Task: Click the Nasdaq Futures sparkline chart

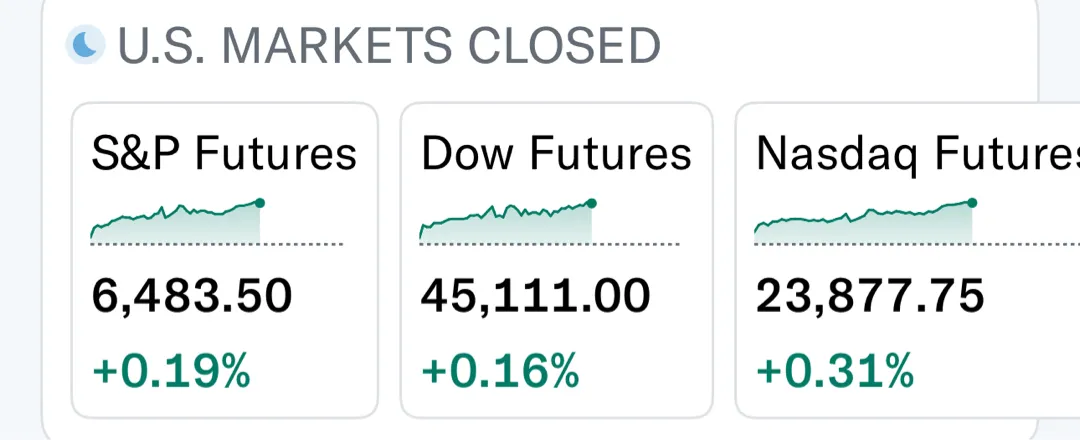Action: [863, 224]
